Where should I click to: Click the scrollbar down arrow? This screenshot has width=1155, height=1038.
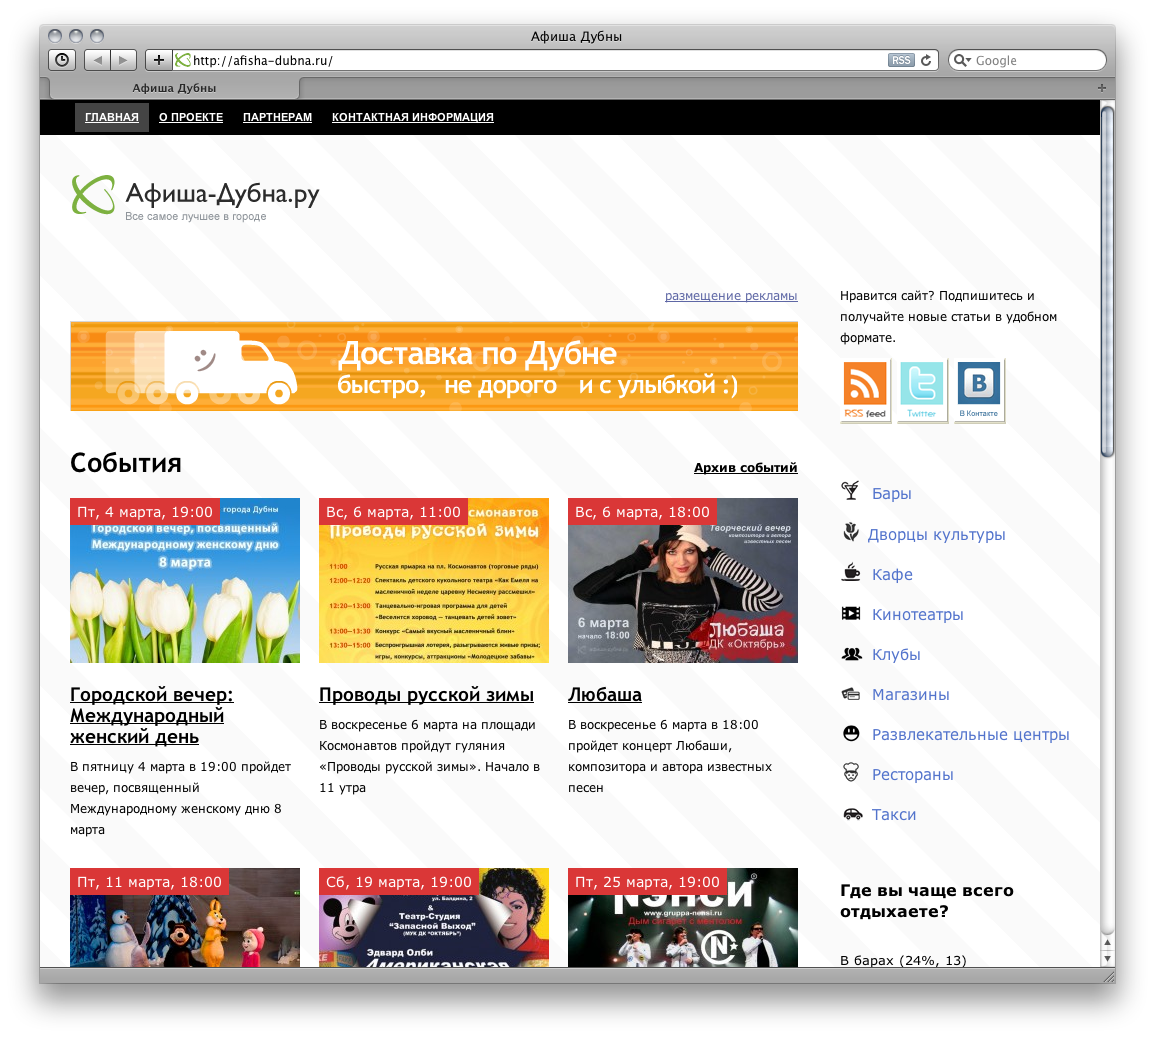coord(1107,958)
